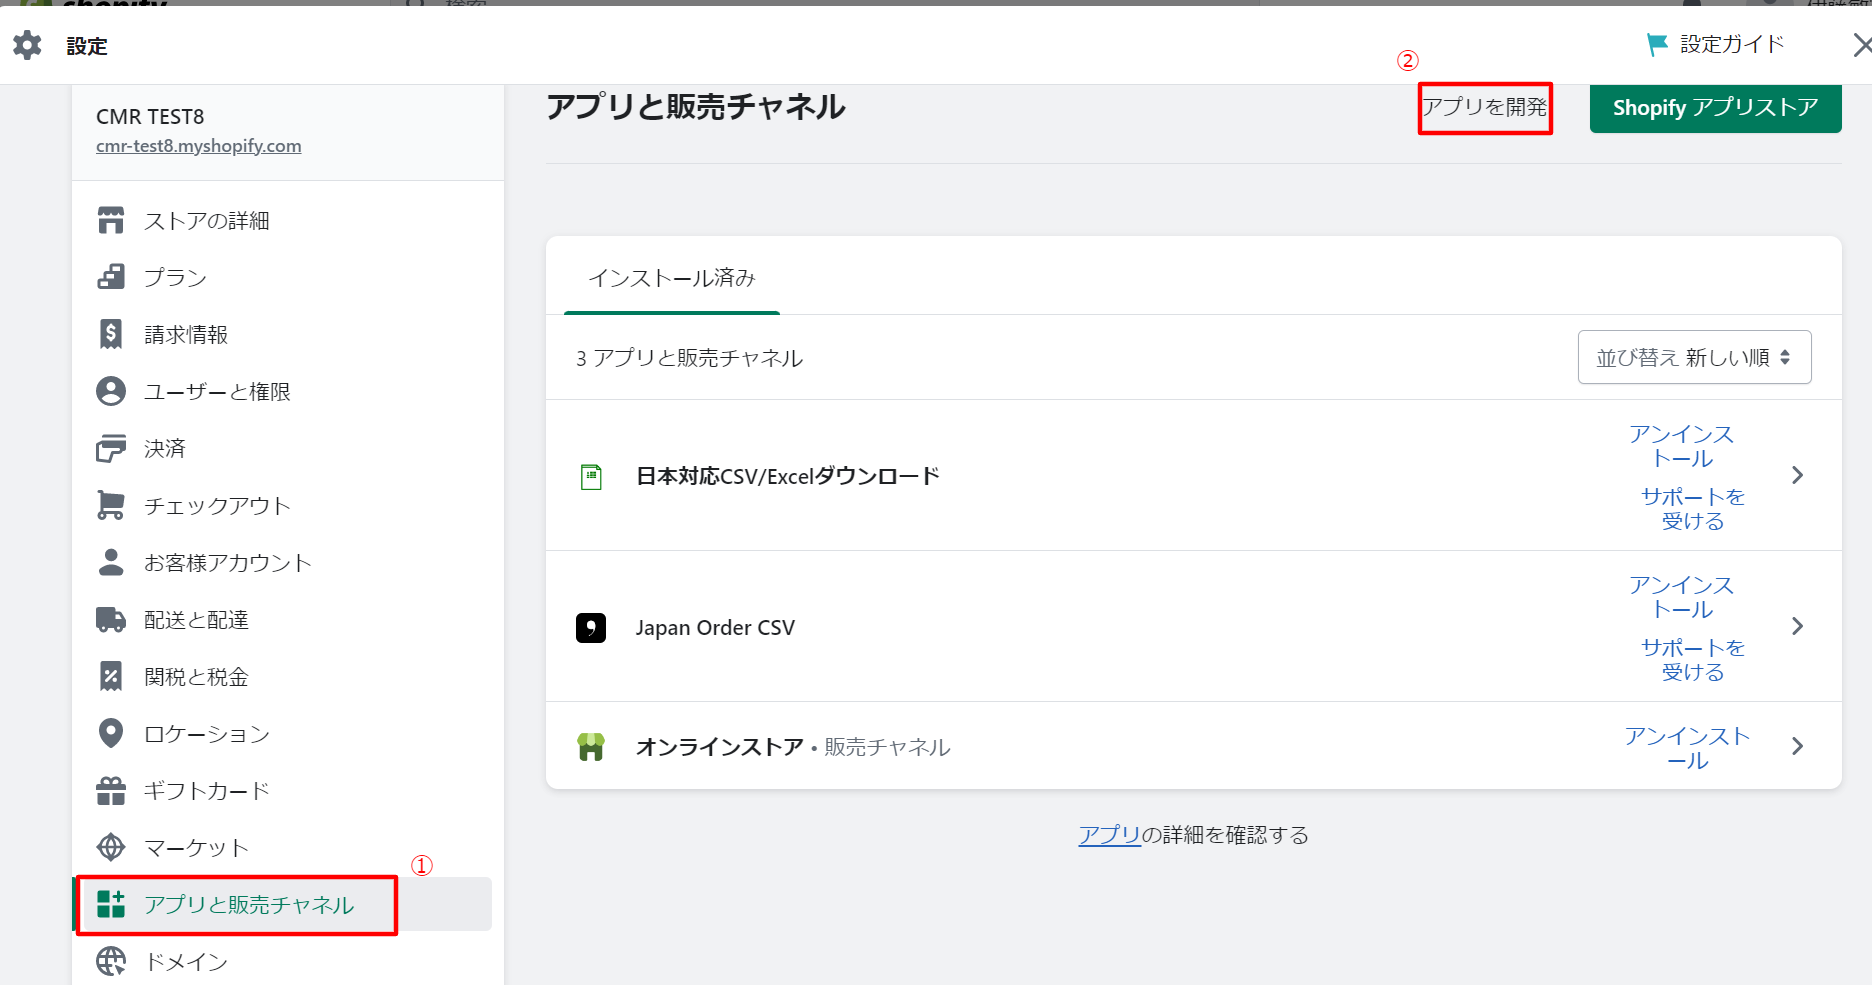1872x985 pixels.
Task: Click the setup guide flag icon
Action: pyautogui.click(x=1657, y=45)
